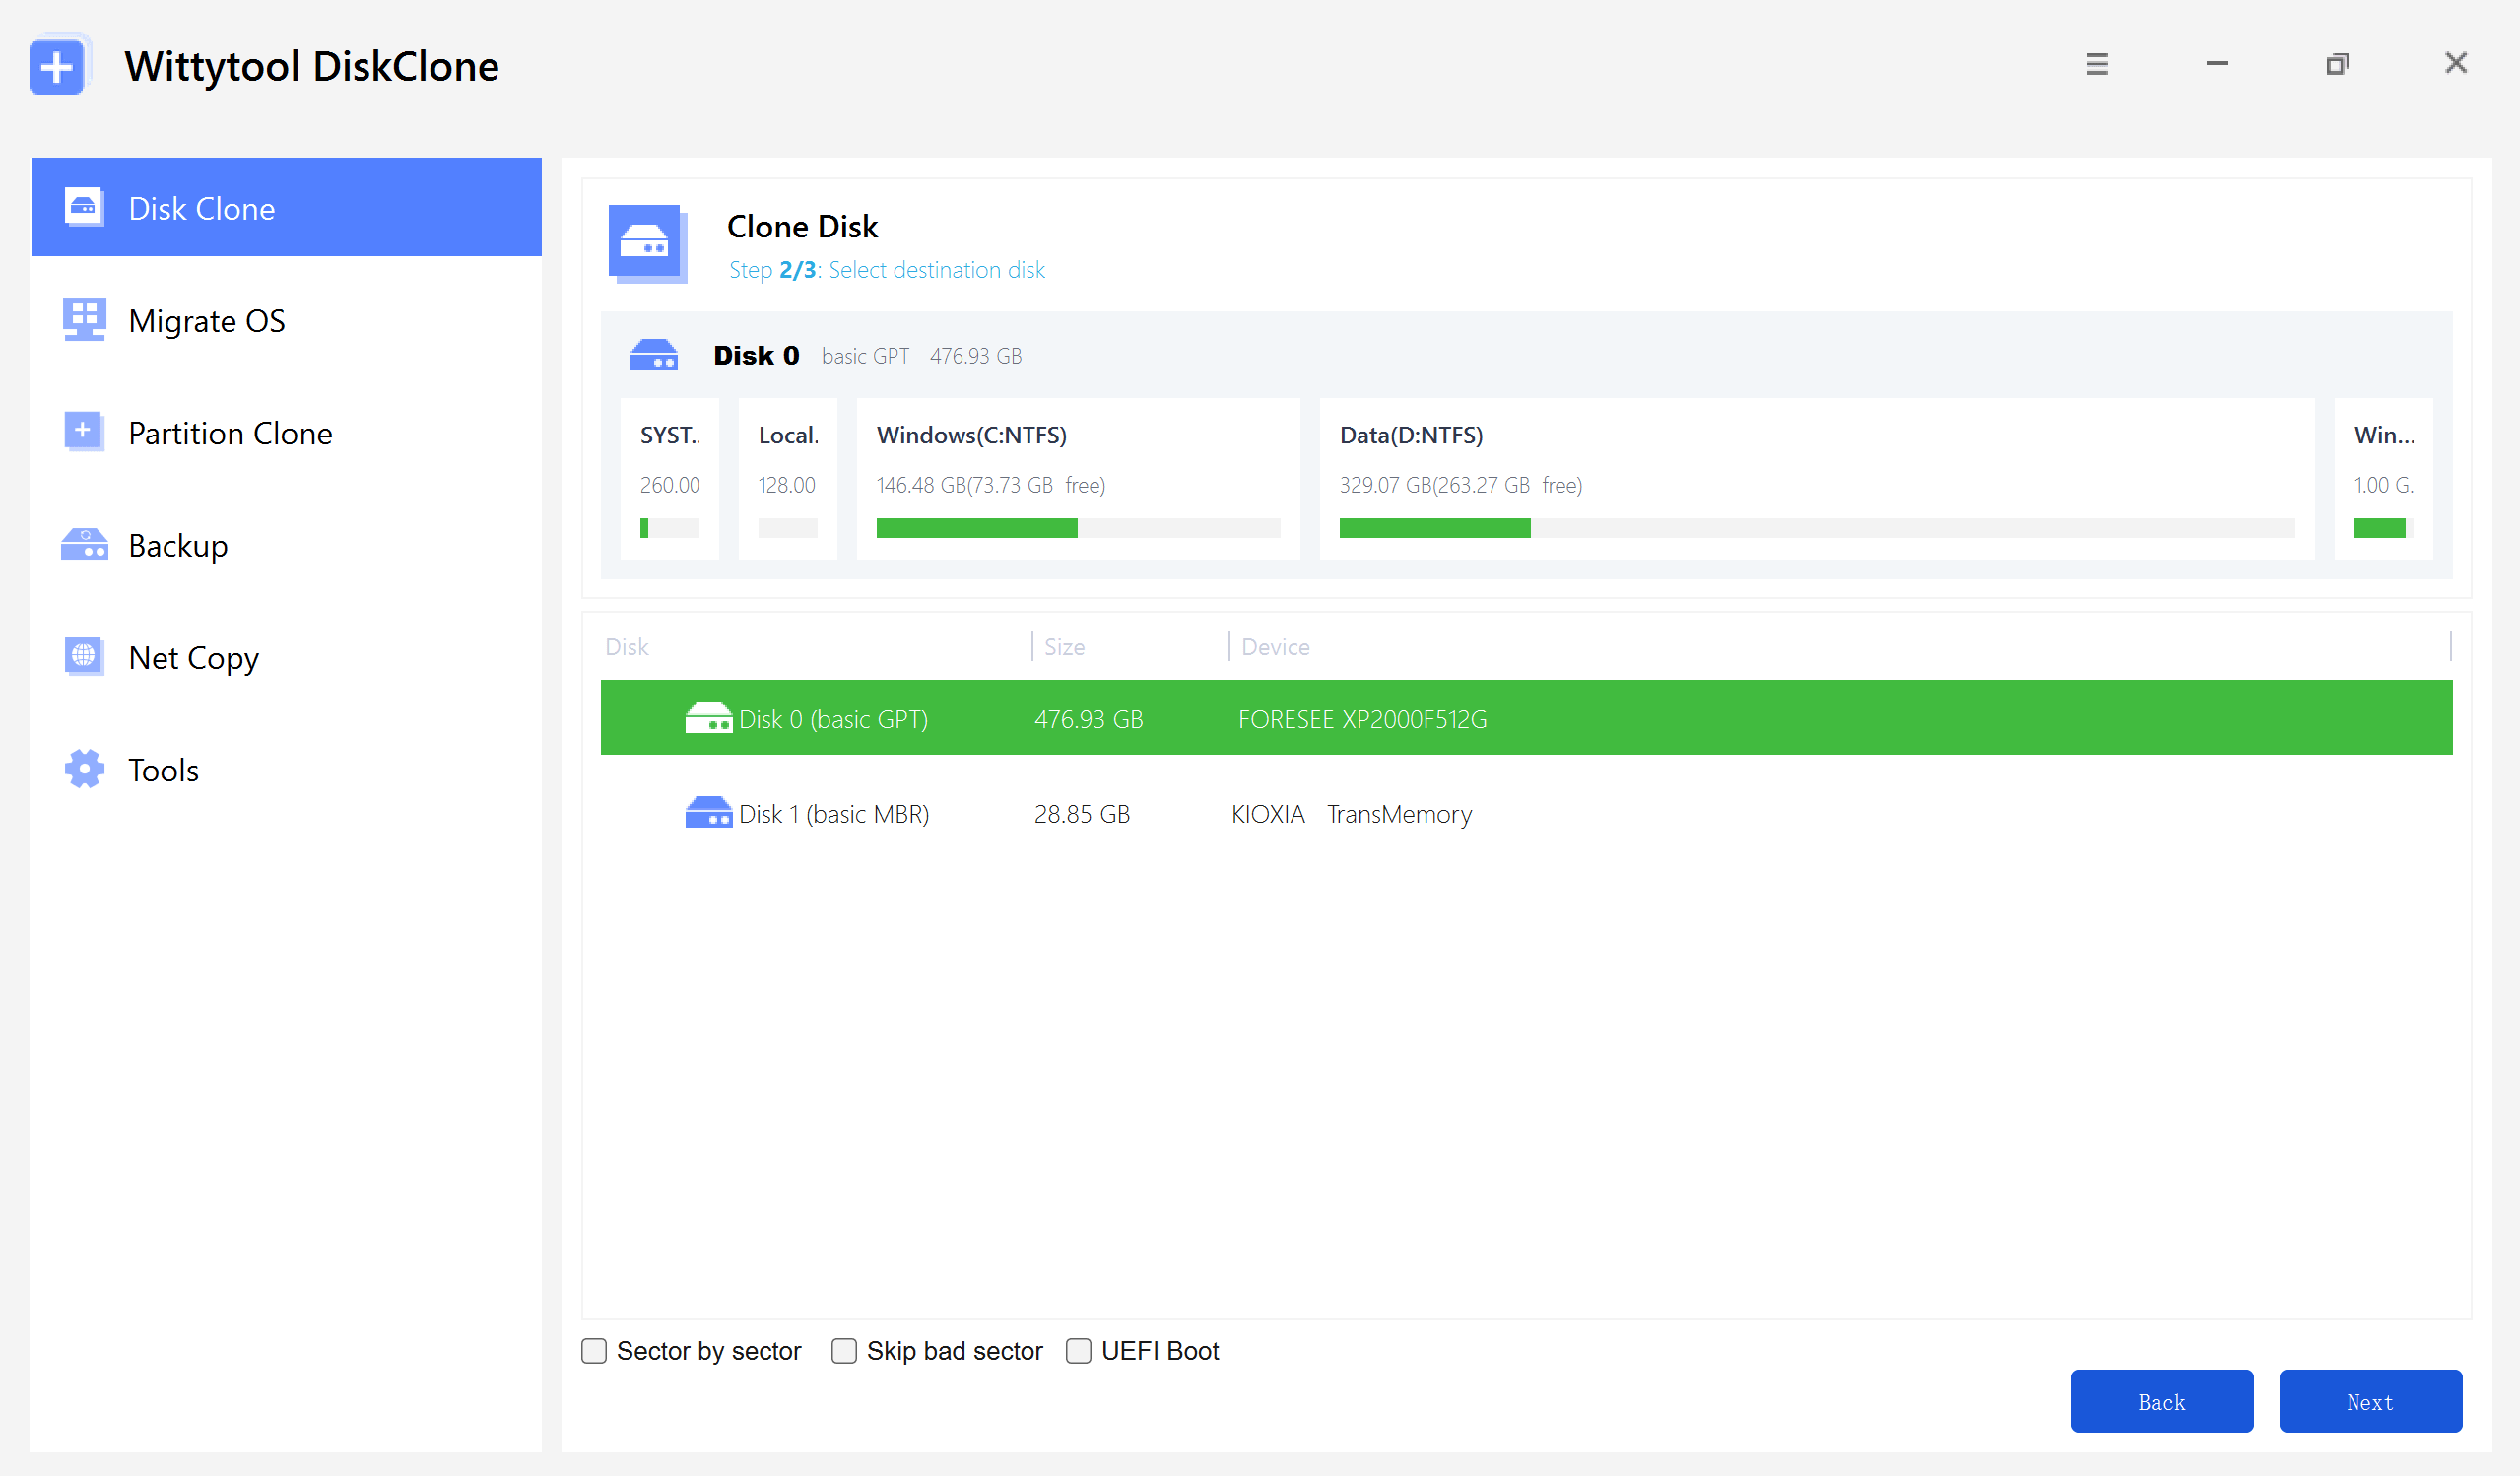Click the Tools gear icon
This screenshot has height=1476, width=2520.
(x=84, y=769)
